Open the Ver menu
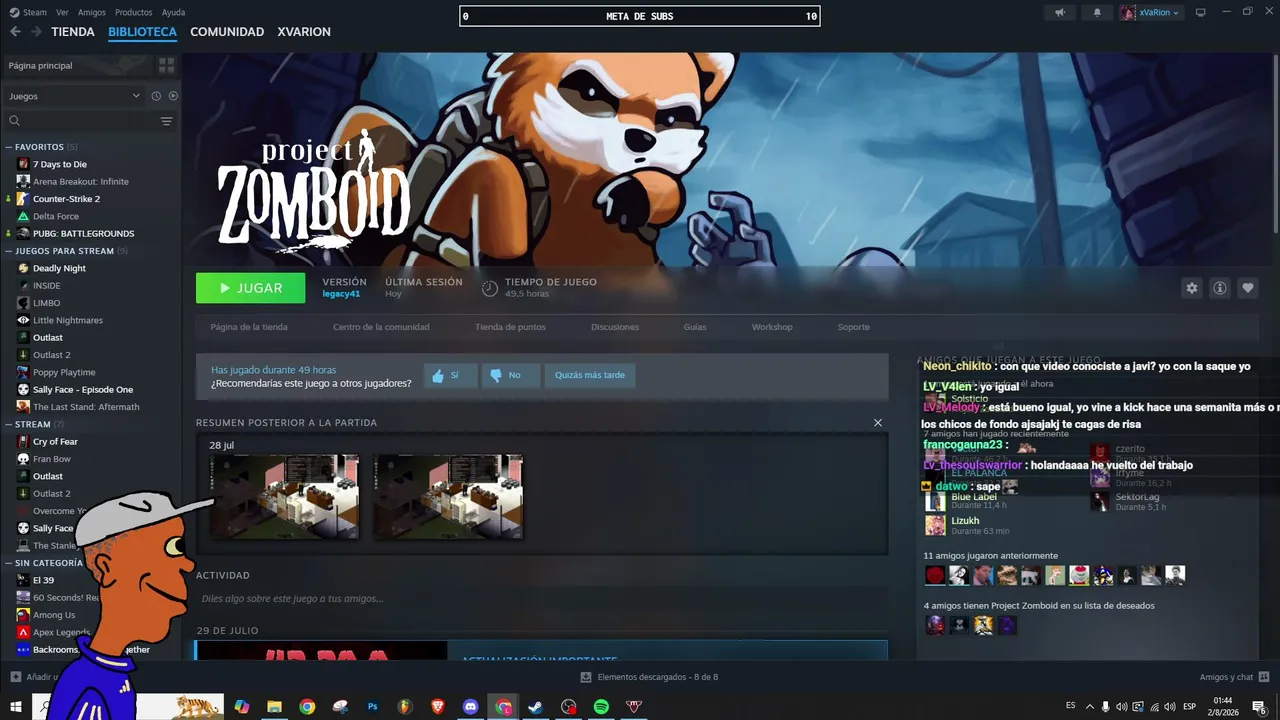 tap(62, 13)
